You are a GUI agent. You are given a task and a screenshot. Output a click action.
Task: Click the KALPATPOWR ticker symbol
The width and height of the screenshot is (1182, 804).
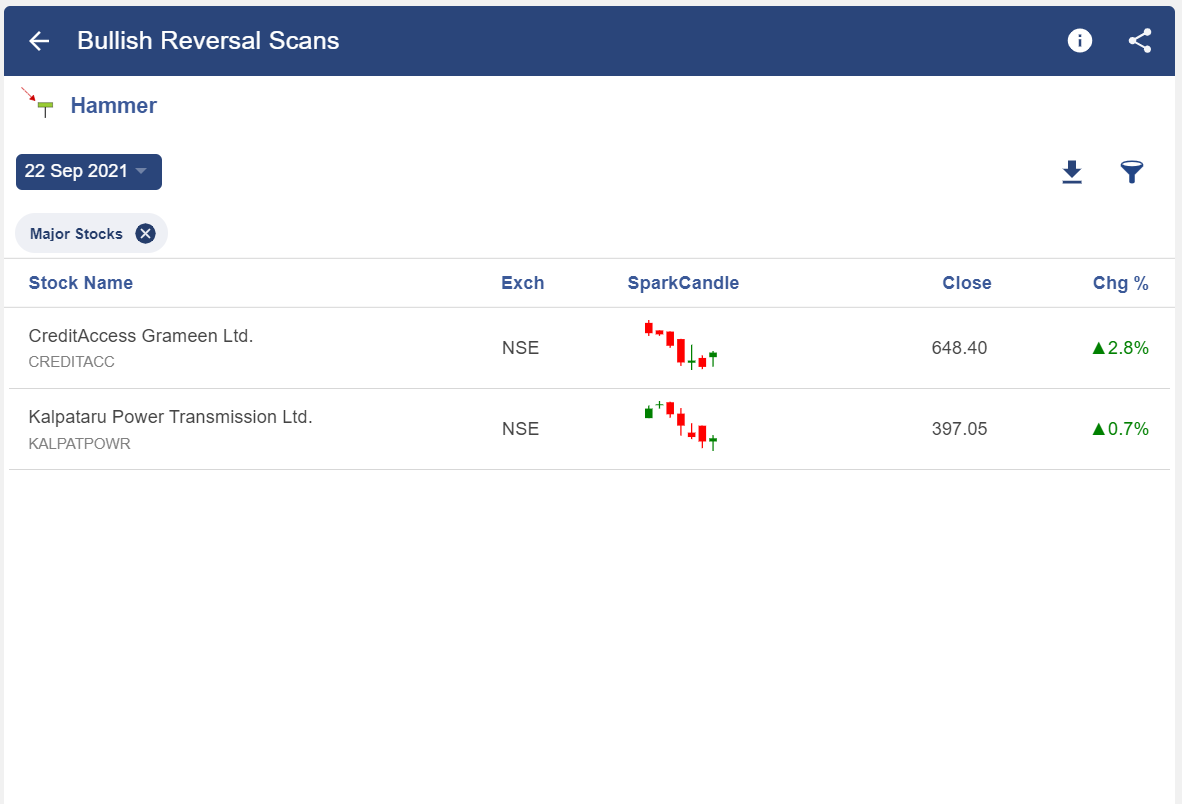[79, 444]
